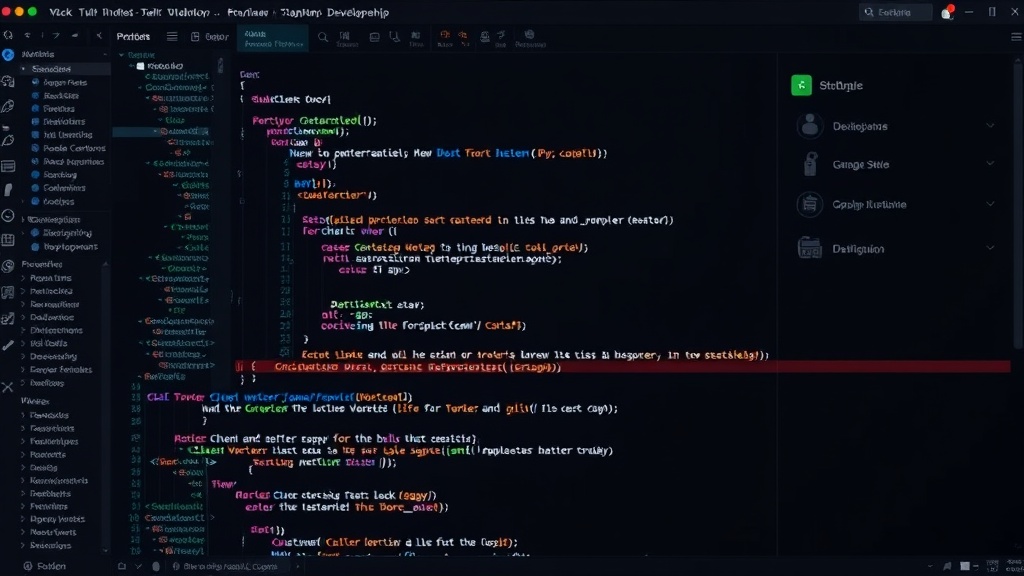Click the second orange icon in the top toolbar
Image resolution: width=1024 pixels, height=576 pixels.
462,35
